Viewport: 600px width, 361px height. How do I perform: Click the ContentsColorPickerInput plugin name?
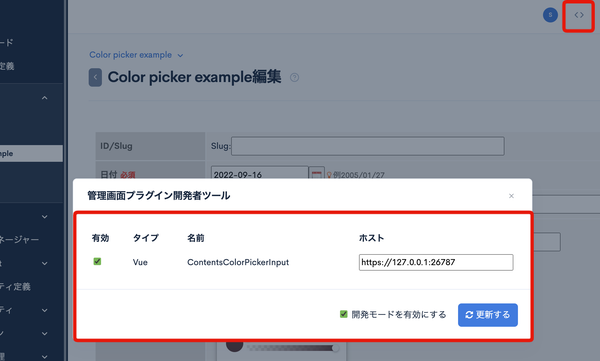point(238,262)
